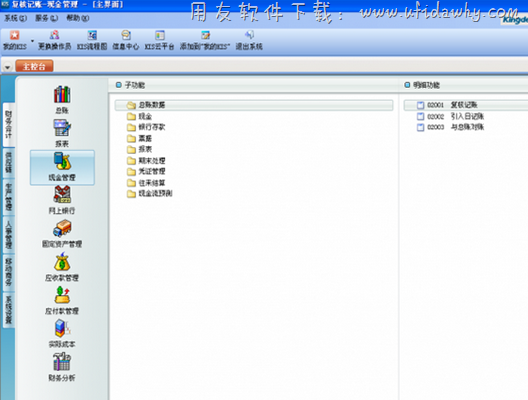
Task: Select the 总账 module icon
Action: click(x=62, y=100)
